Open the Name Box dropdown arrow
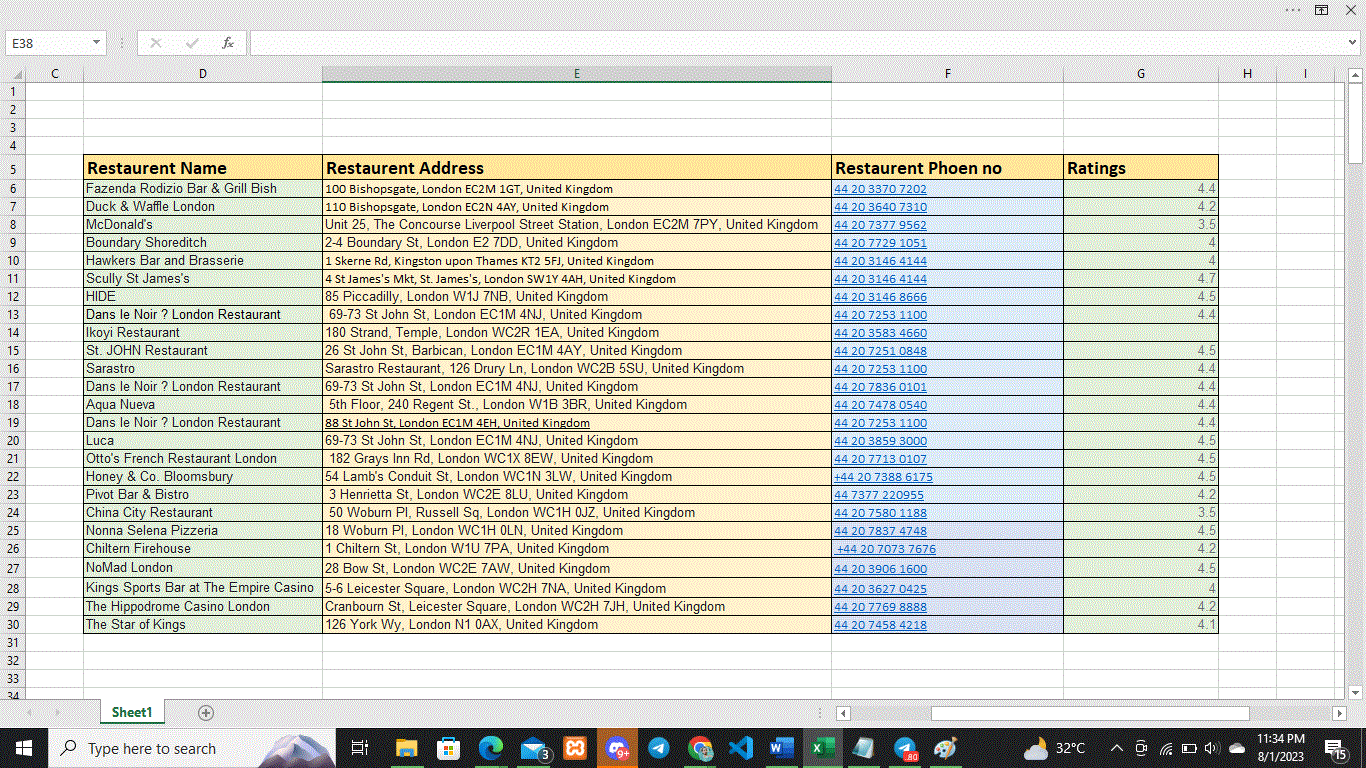The image size is (1366, 768). (x=95, y=42)
